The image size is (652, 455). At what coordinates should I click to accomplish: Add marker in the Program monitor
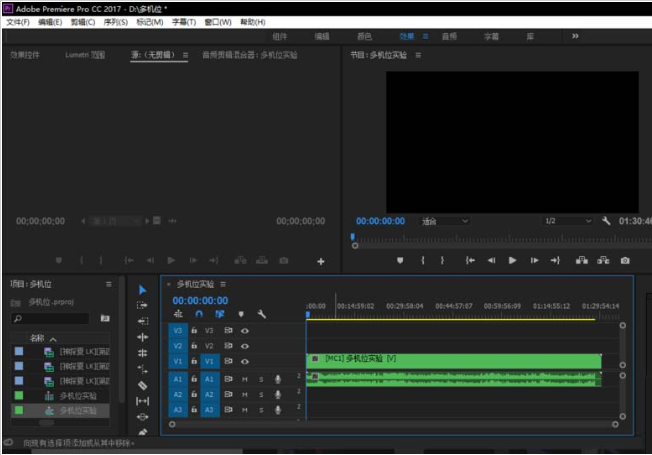point(400,260)
